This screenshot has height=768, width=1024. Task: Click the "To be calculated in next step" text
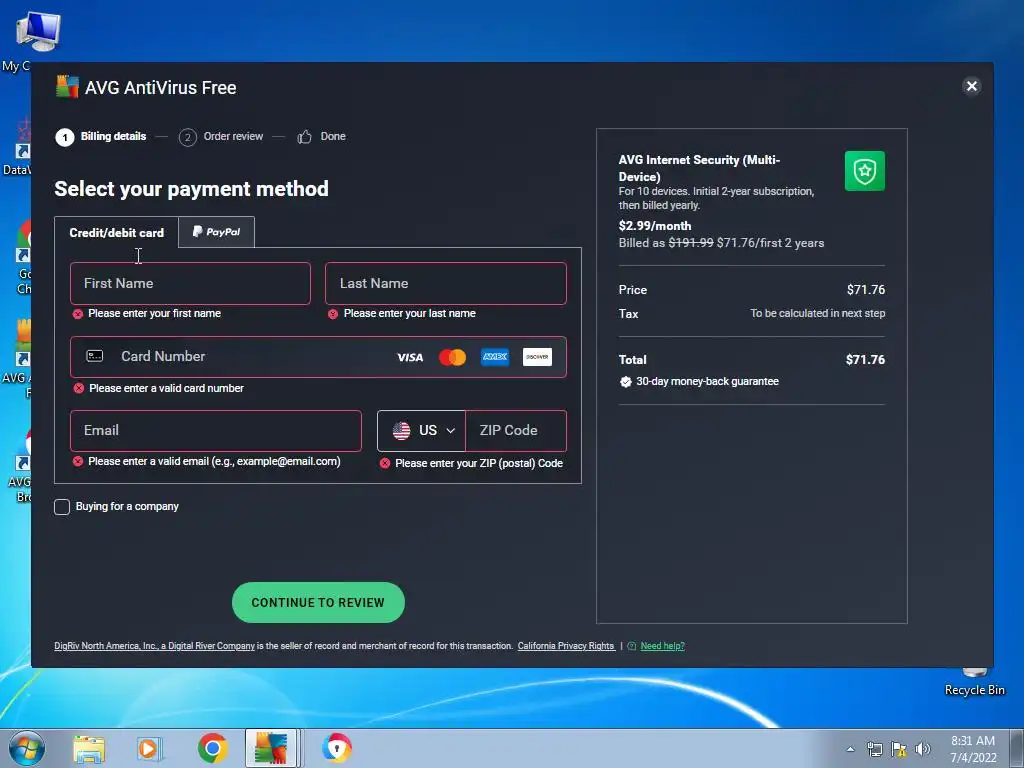pos(817,313)
